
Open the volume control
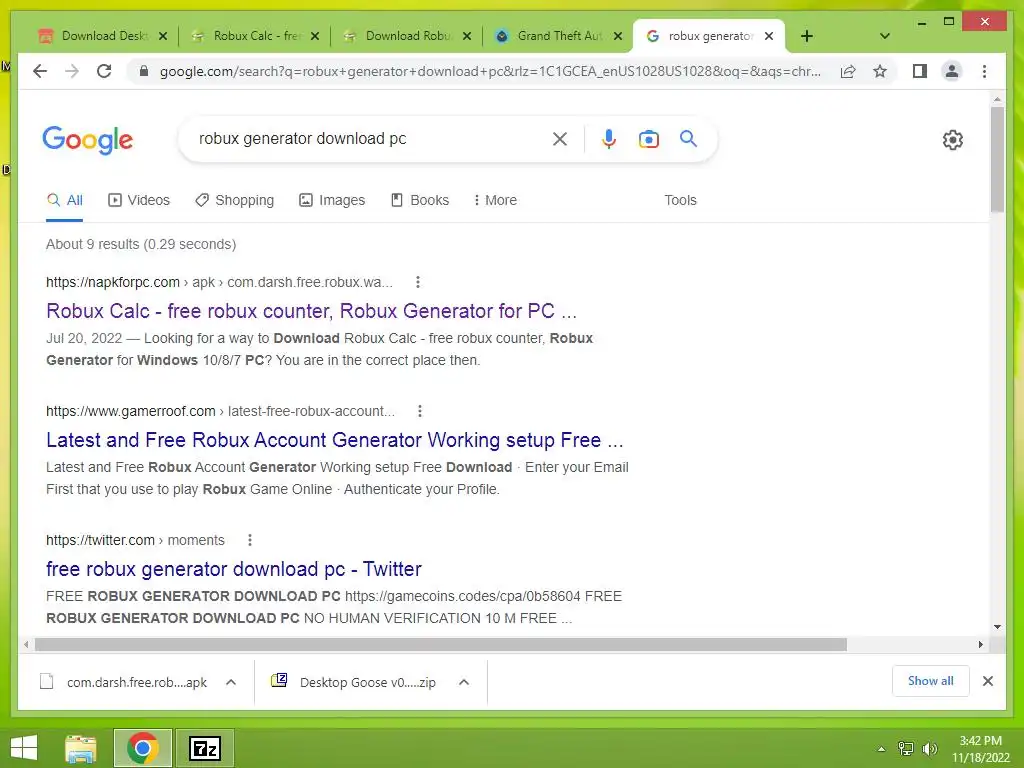929,749
